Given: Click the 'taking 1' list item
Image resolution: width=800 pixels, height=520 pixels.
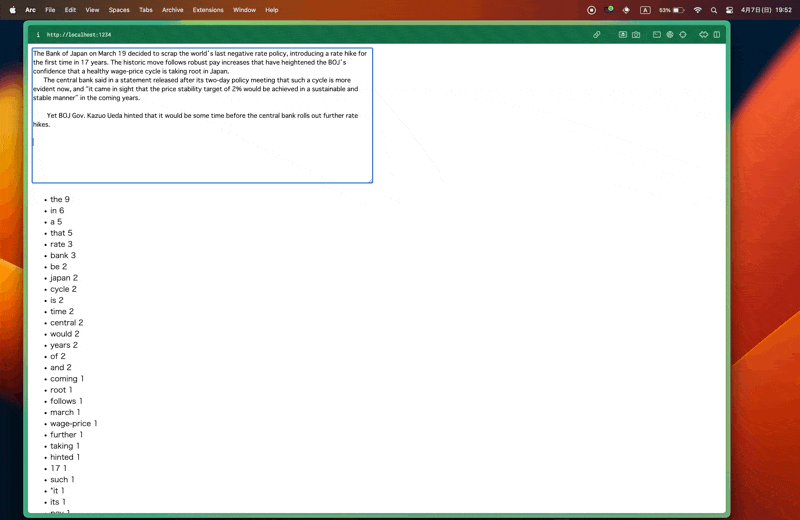Looking at the screenshot, I should pos(65,446).
